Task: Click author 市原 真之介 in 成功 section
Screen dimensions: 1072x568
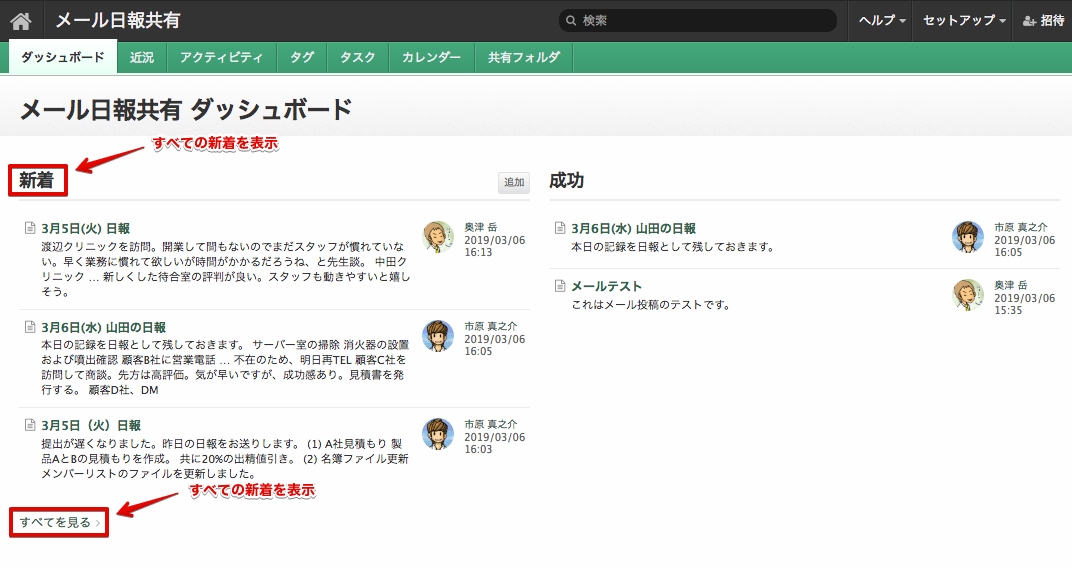Action: 1021,227
